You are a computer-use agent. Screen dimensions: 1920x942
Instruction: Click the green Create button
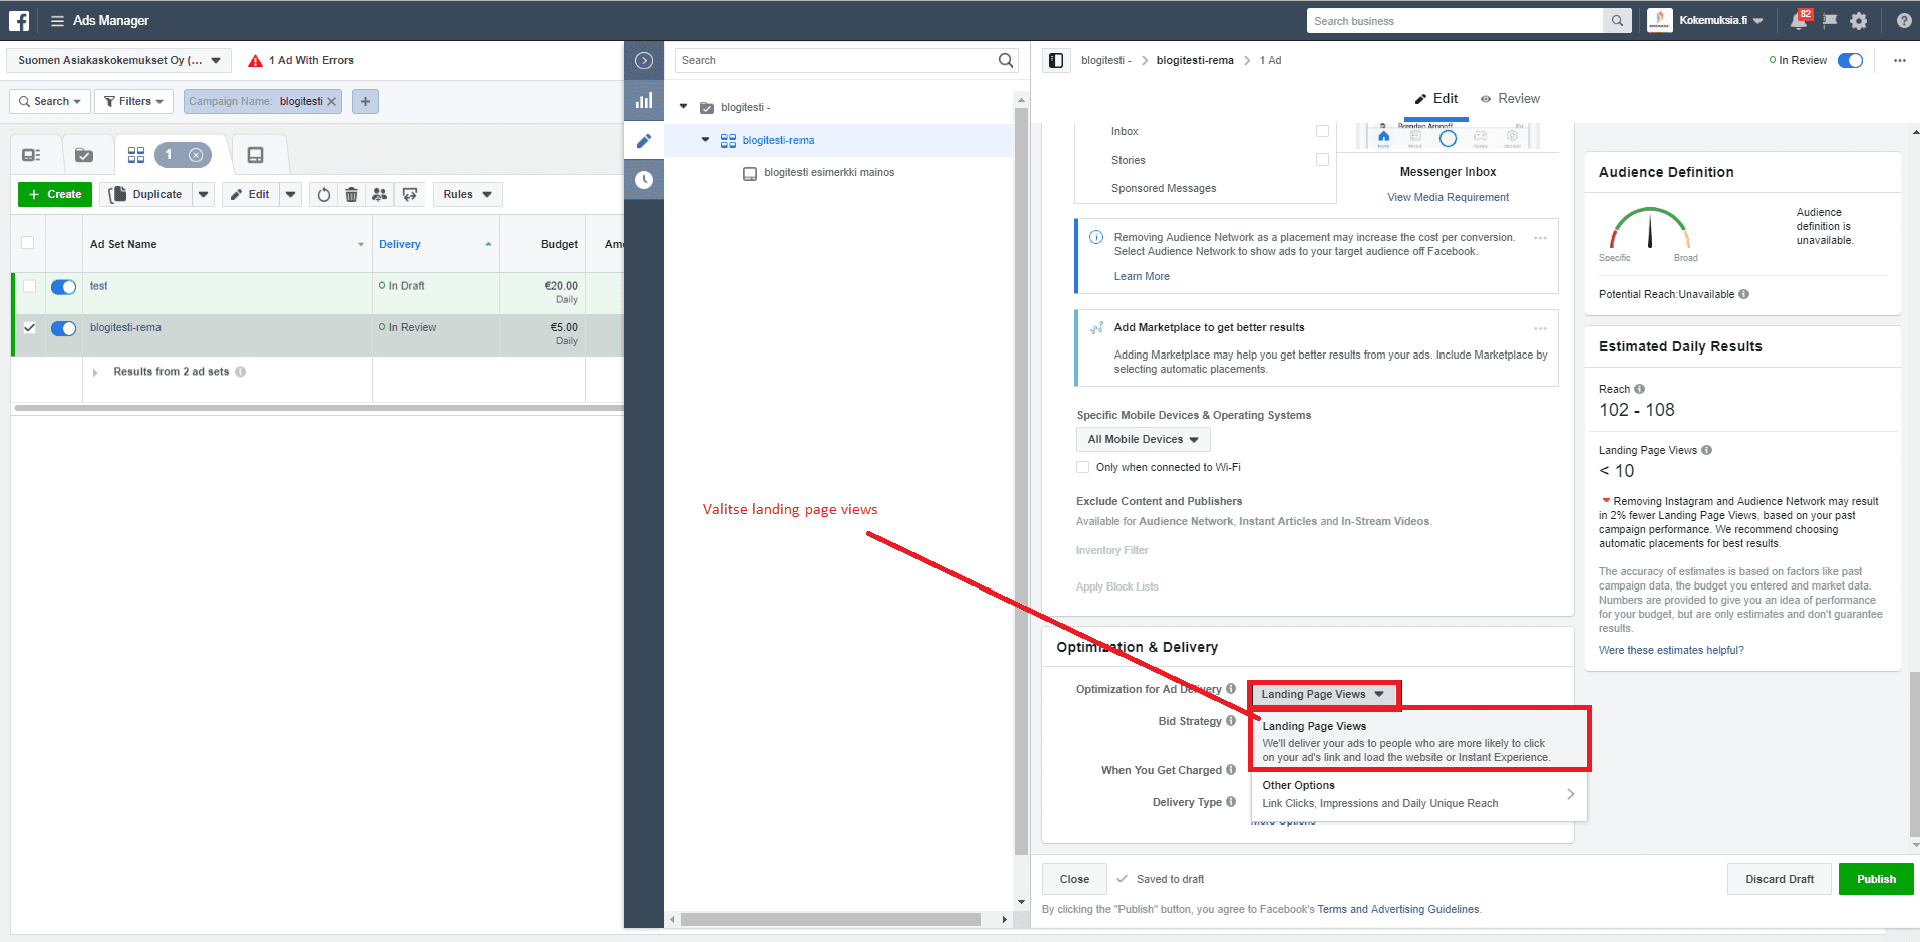tap(55, 195)
